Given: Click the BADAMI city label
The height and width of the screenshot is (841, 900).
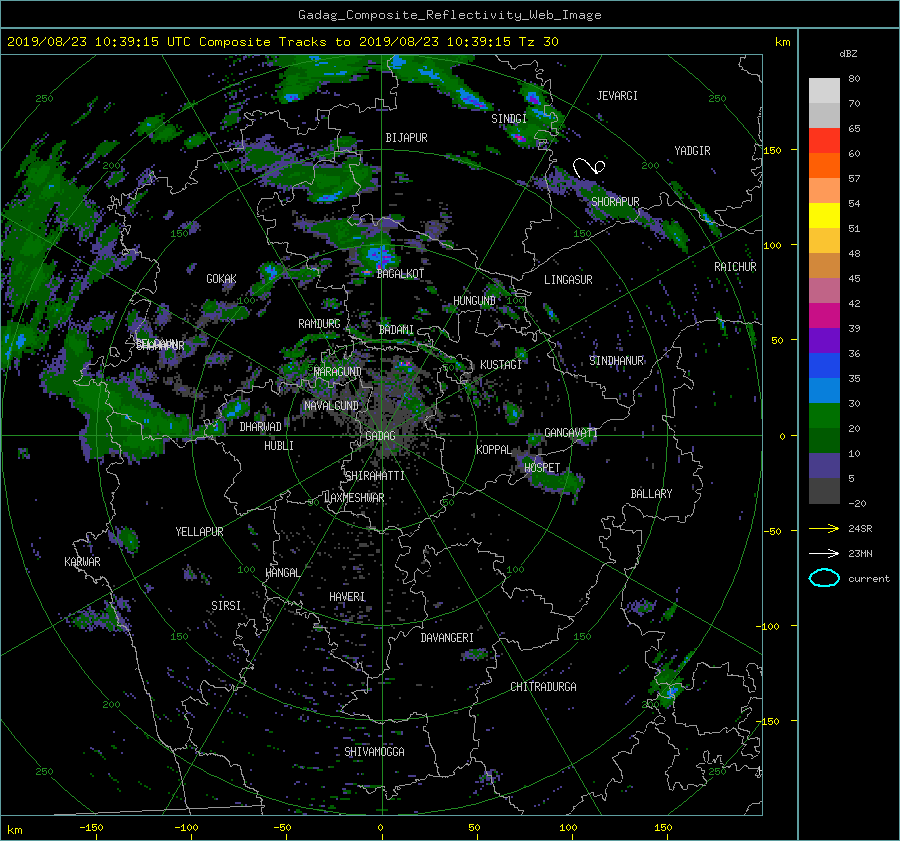Looking at the screenshot, I should [x=396, y=330].
